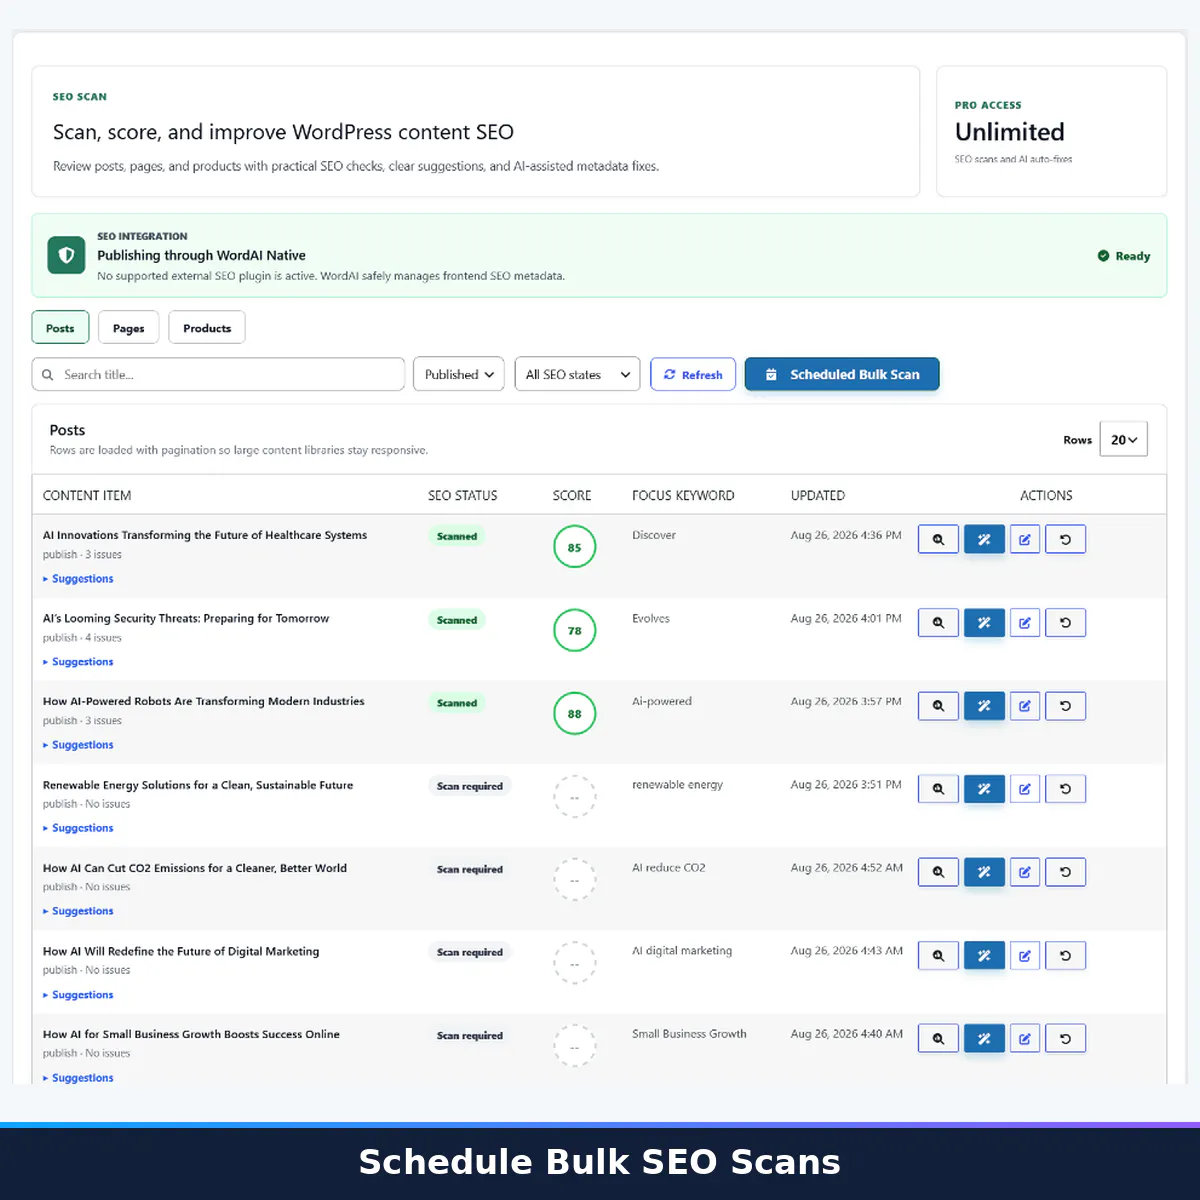The height and width of the screenshot is (1200, 1200).
Task: Reset the Future of Digital Marketing post
Action: (1065, 956)
